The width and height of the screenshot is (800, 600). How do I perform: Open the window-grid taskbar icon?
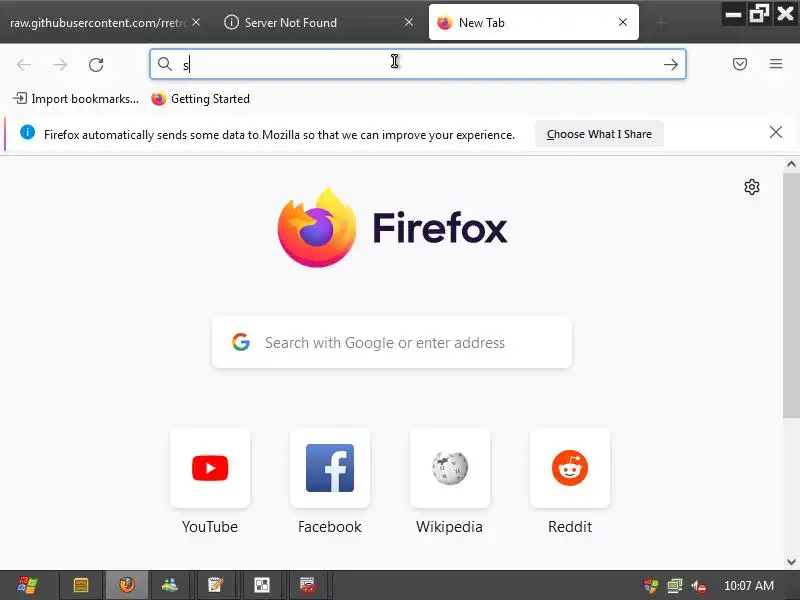point(262,585)
